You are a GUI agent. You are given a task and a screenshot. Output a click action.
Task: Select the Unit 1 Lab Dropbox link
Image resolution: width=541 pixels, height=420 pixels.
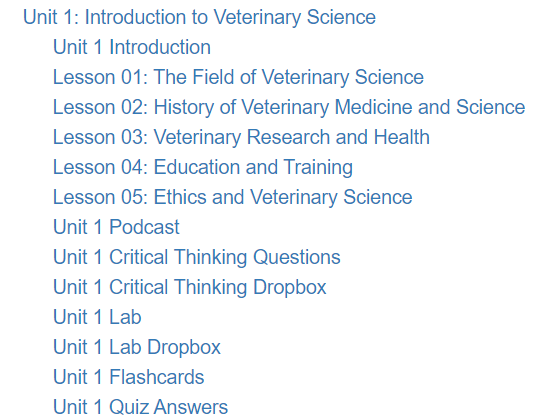[137, 348]
